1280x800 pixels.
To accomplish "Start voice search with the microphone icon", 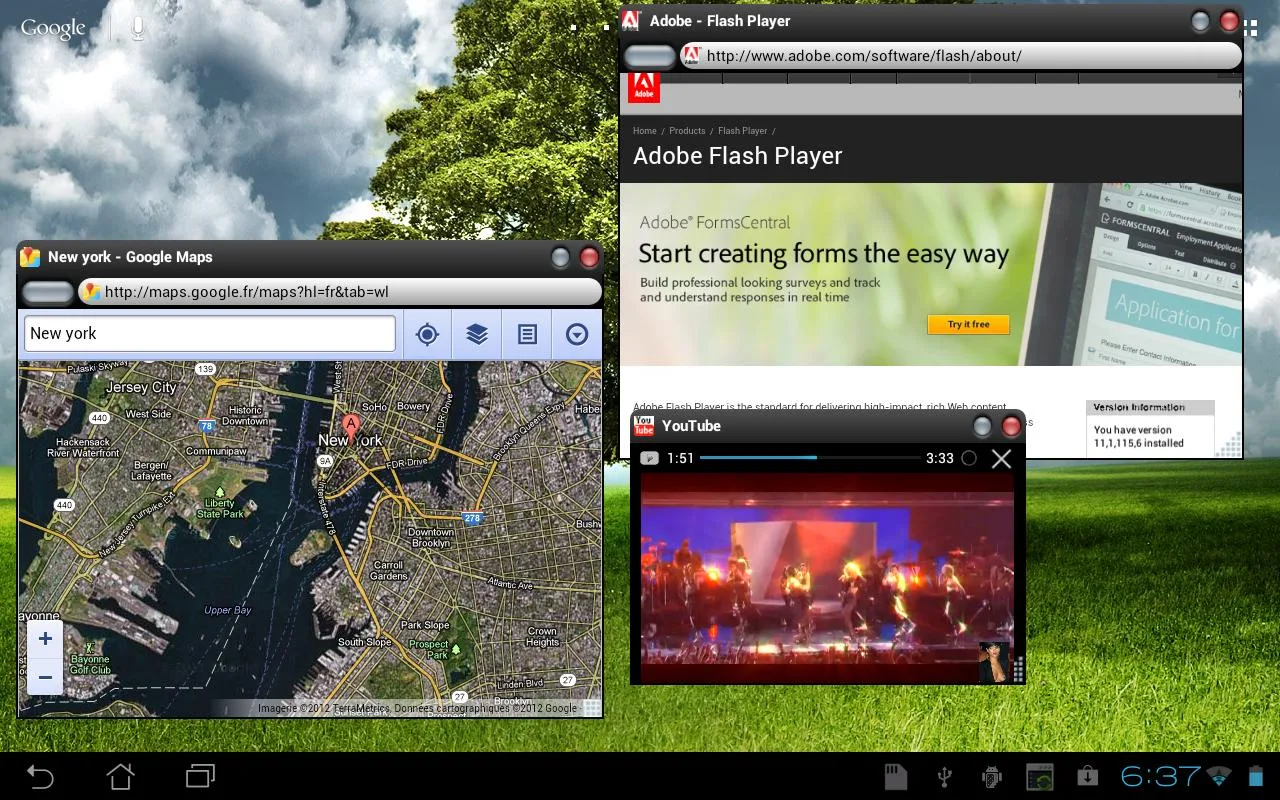I will pos(137,28).
